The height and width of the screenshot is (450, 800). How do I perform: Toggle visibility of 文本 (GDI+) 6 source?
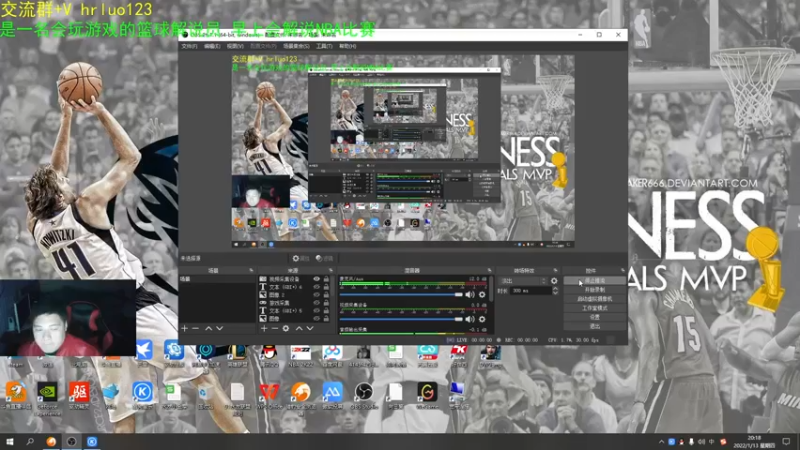point(316,287)
